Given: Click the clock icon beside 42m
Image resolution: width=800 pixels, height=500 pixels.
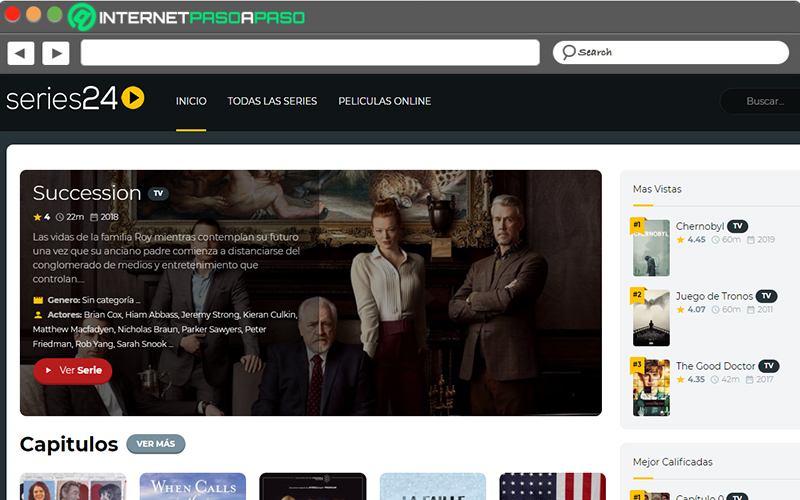Looking at the screenshot, I should click(715, 380).
